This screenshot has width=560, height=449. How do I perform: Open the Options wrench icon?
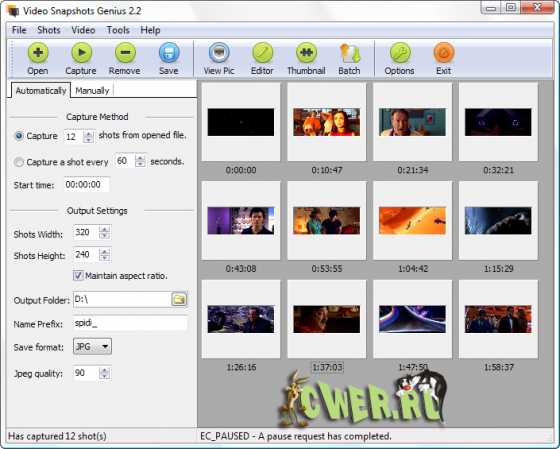click(x=400, y=53)
